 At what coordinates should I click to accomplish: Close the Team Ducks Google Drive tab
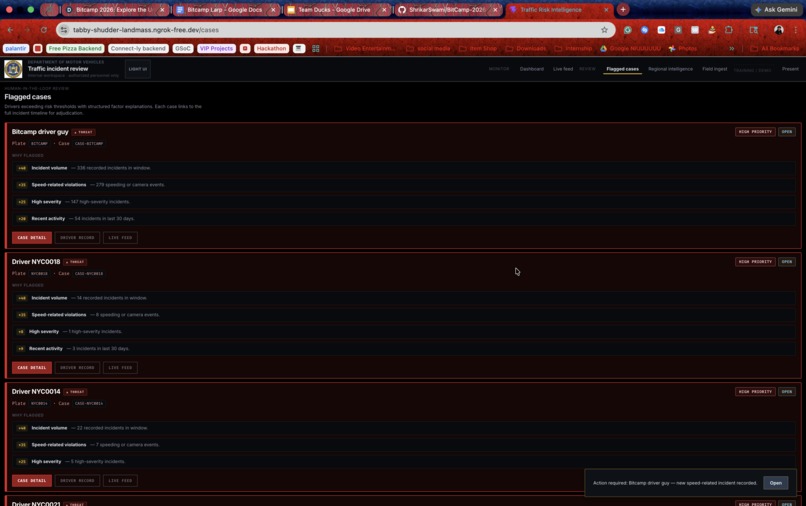pos(384,10)
